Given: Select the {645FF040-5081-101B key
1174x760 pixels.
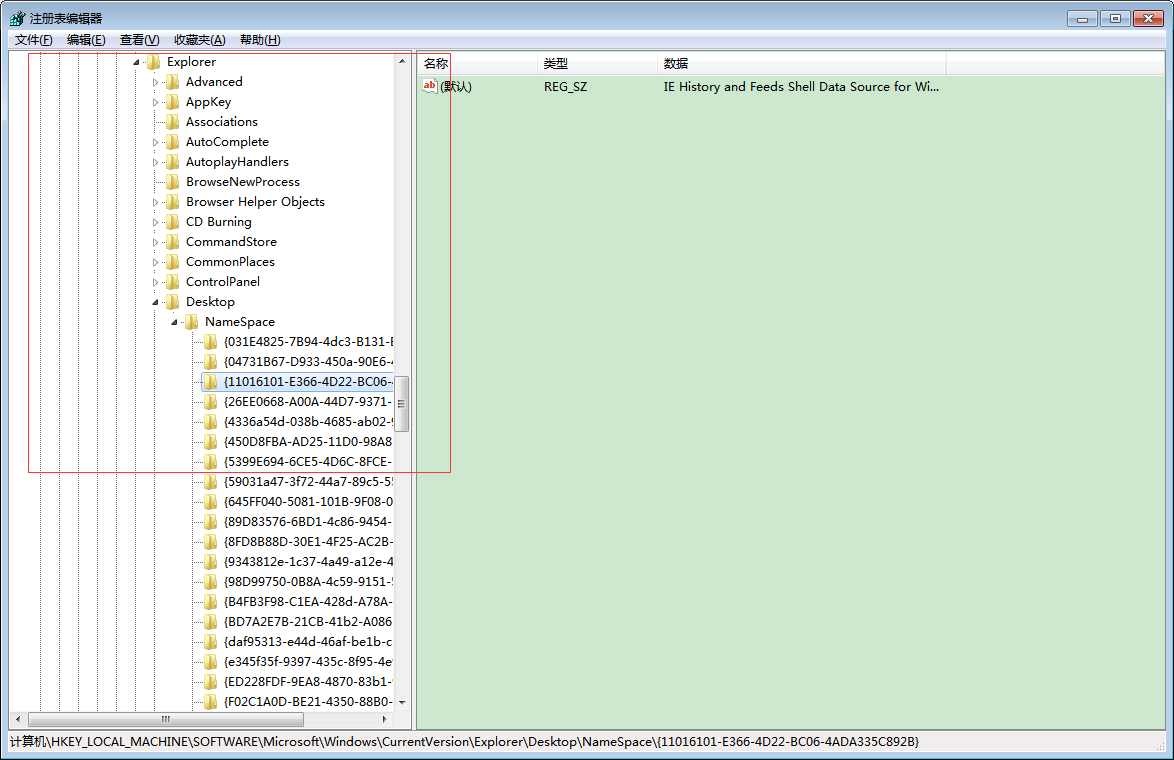Looking at the screenshot, I should click(307, 502).
